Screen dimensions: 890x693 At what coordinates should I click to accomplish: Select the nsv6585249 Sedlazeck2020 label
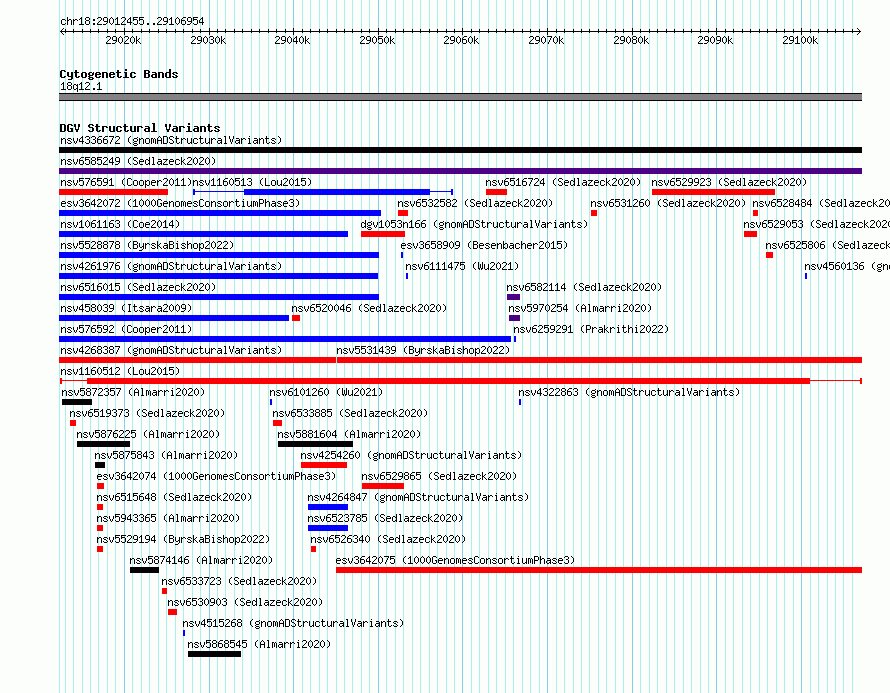click(x=138, y=161)
